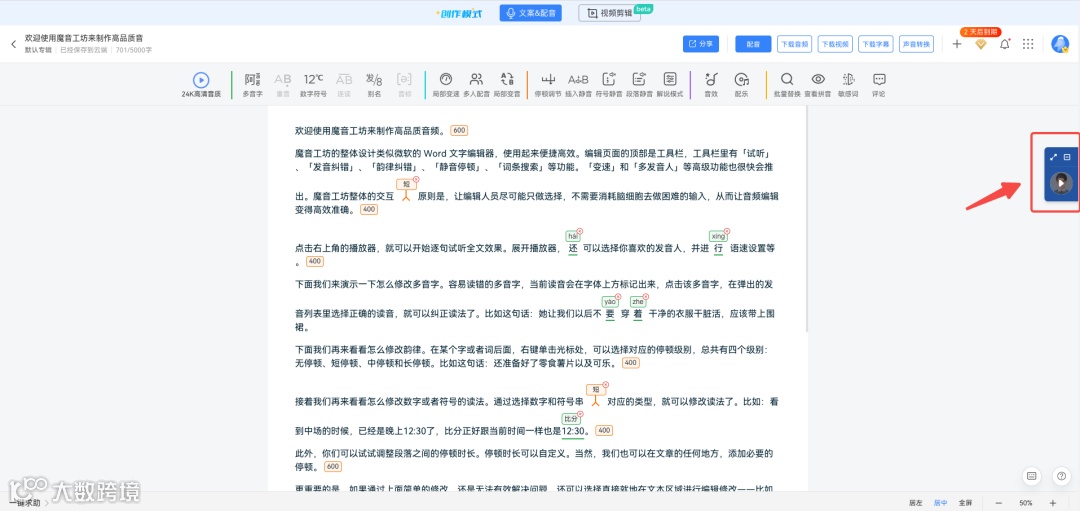
Task: Select the 居中 layout option
Action: (940, 503)
